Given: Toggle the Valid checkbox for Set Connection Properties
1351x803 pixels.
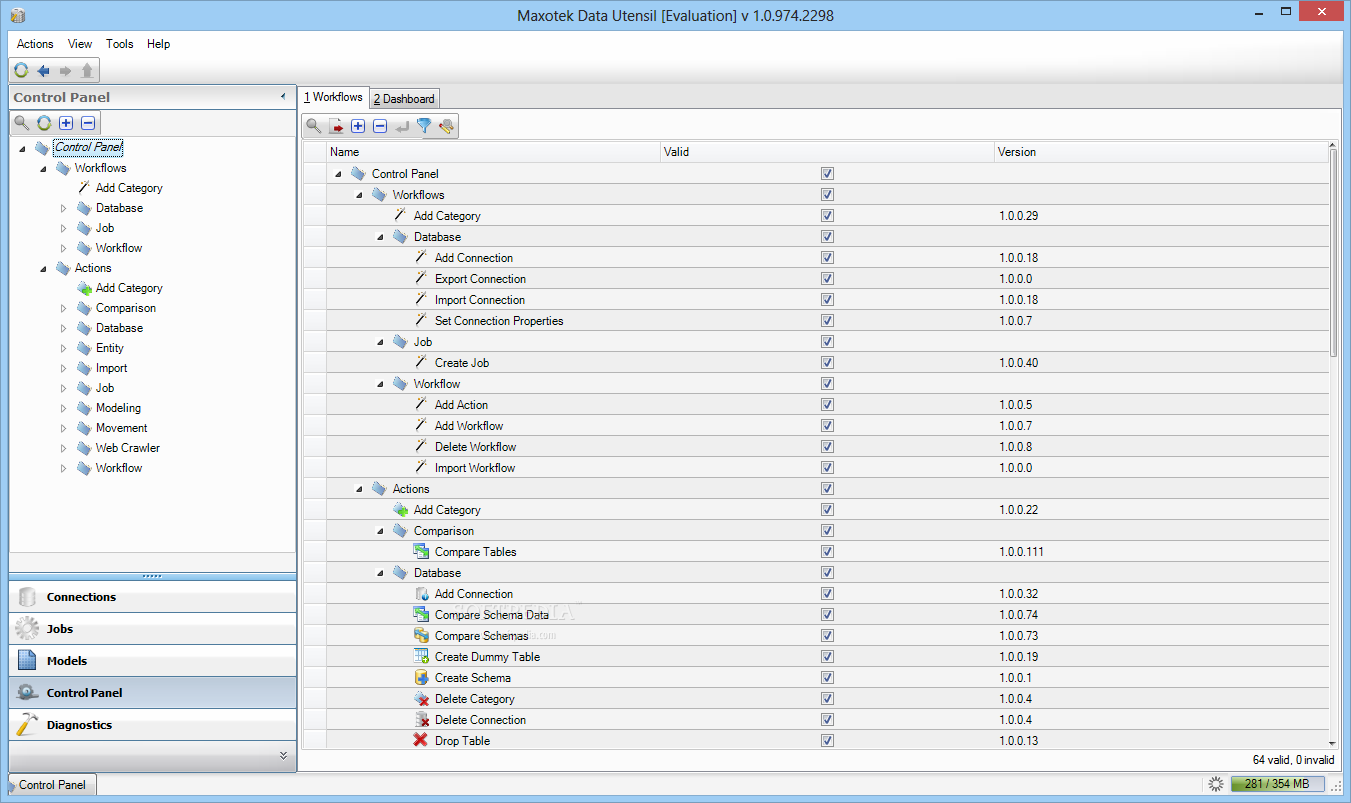Looking at the screenshot, I should click(827, 321).
